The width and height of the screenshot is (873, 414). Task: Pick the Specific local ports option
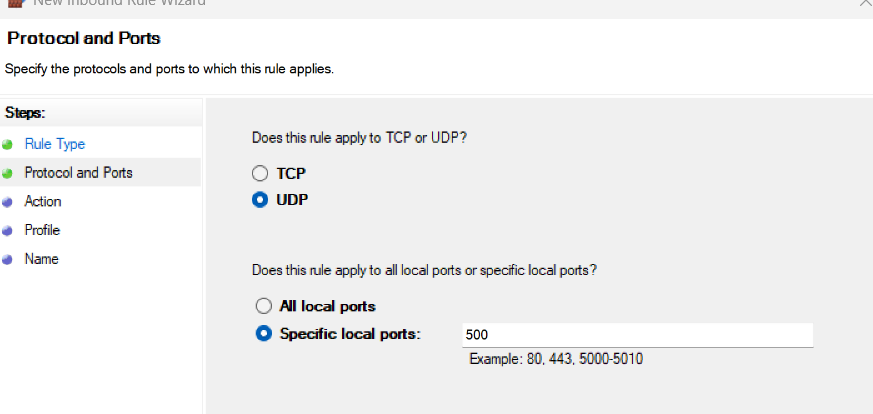(264, 334)
